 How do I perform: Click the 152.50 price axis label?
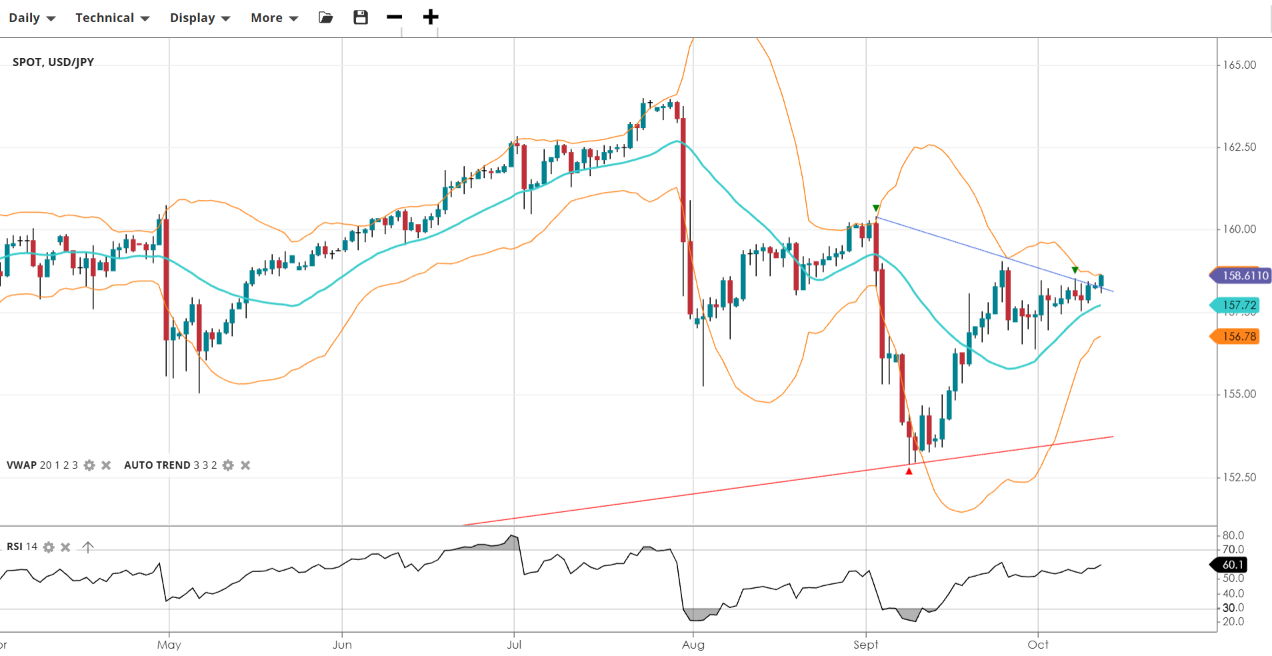coord(1240,477)
